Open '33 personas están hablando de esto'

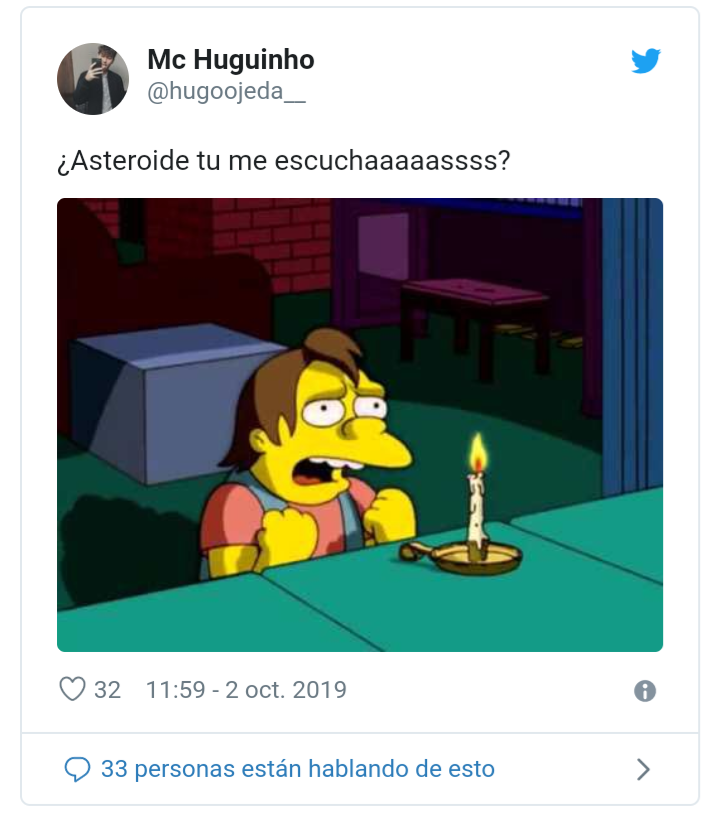click(x=298, y=769)
